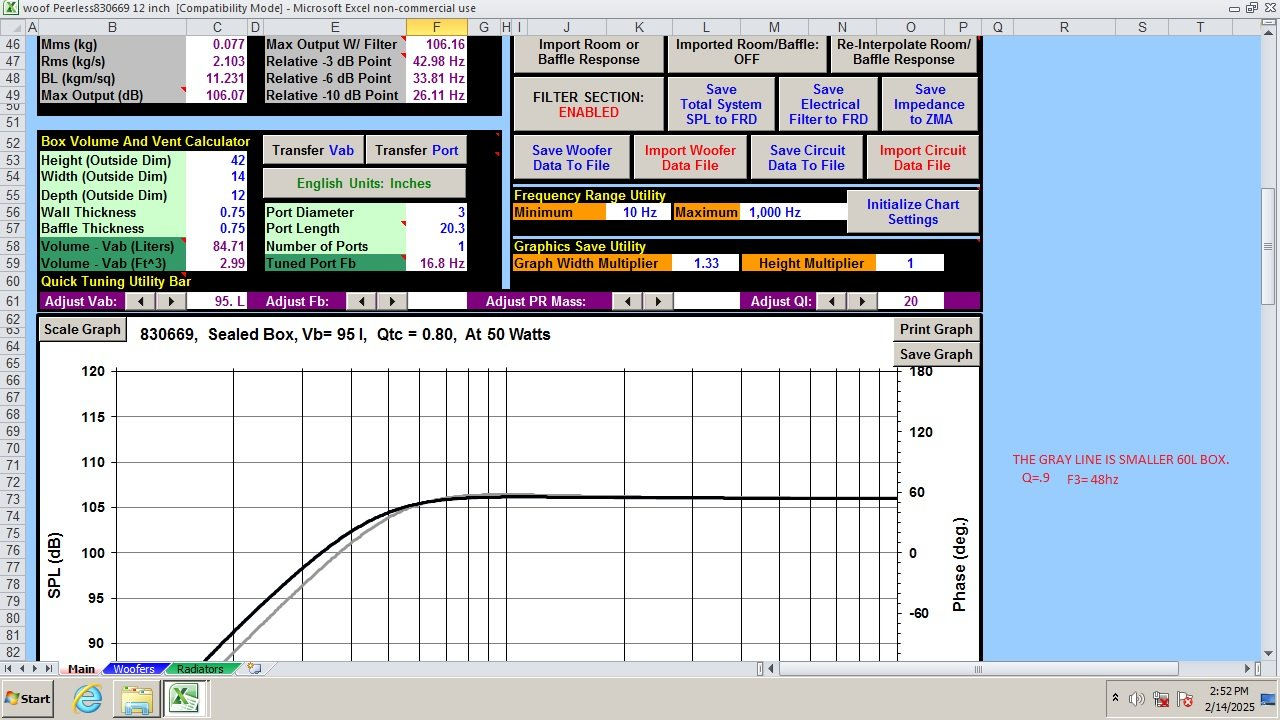Viewport: 1280px width, 720px height.
Task: Click the Graph Width Multiplier value field
Action: coord(705,263)
